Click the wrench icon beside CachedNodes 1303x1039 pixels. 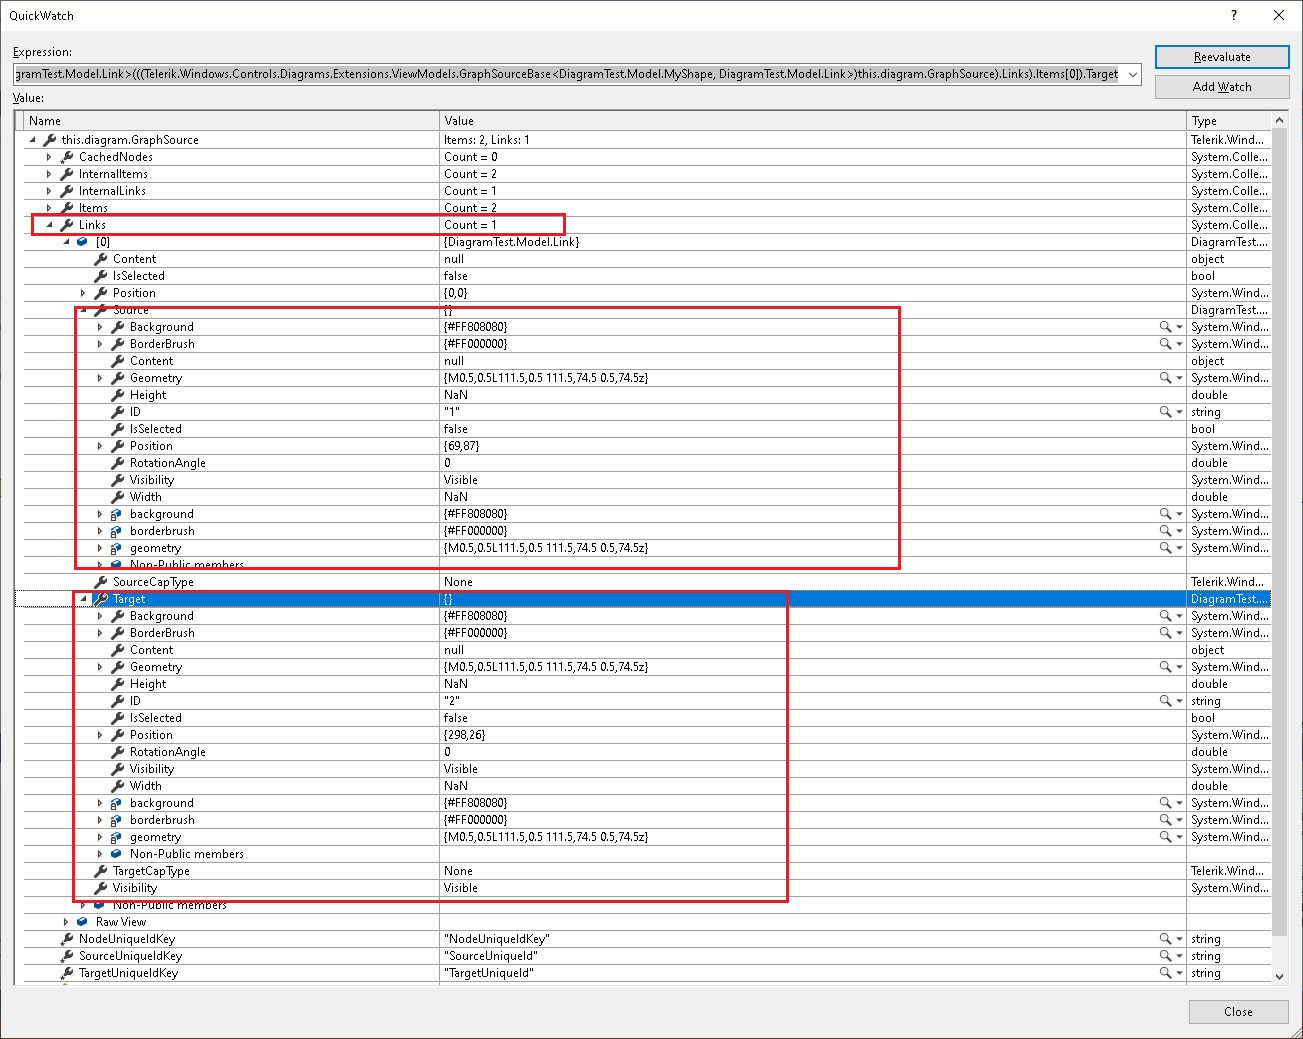tap(67, 157)
